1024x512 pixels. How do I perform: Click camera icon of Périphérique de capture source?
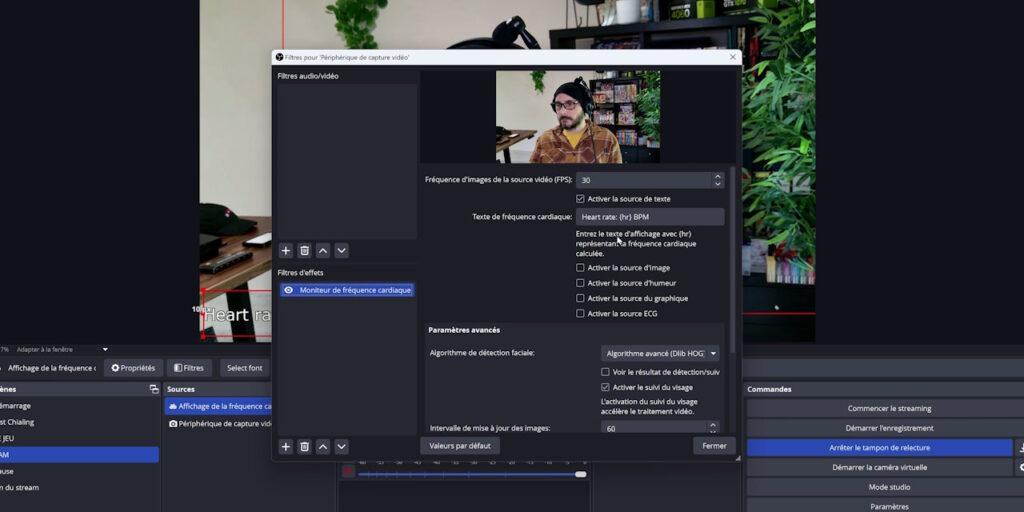[173, 424]
